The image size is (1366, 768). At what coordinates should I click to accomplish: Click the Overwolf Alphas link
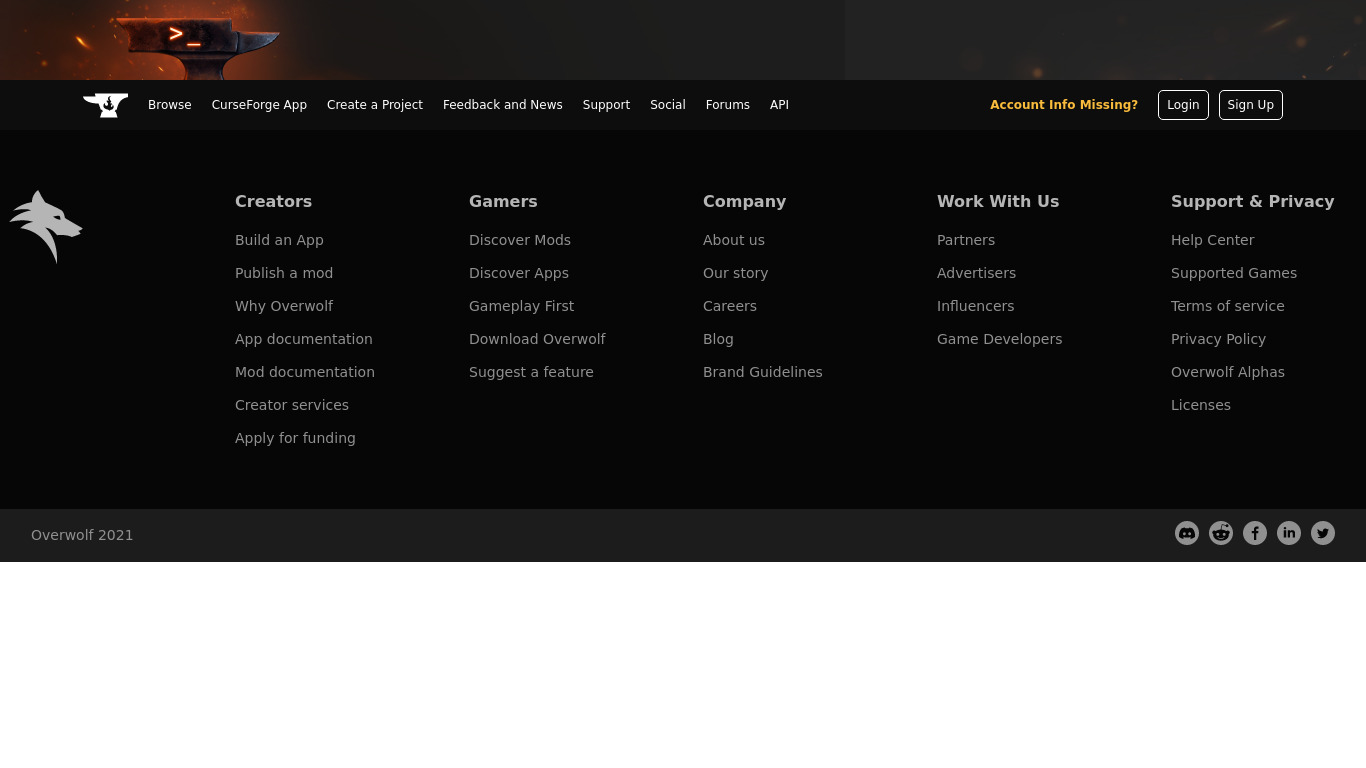1228,372
